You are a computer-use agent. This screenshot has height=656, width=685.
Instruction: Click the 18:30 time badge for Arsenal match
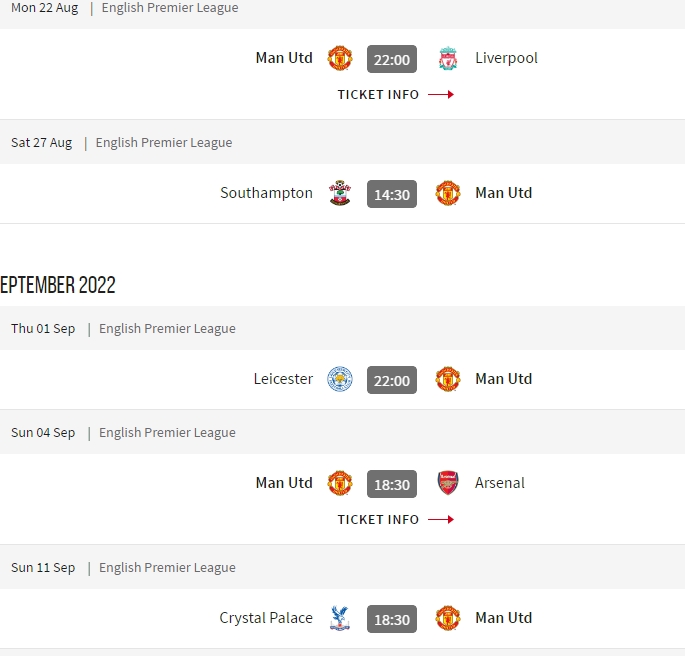(392, 484)
